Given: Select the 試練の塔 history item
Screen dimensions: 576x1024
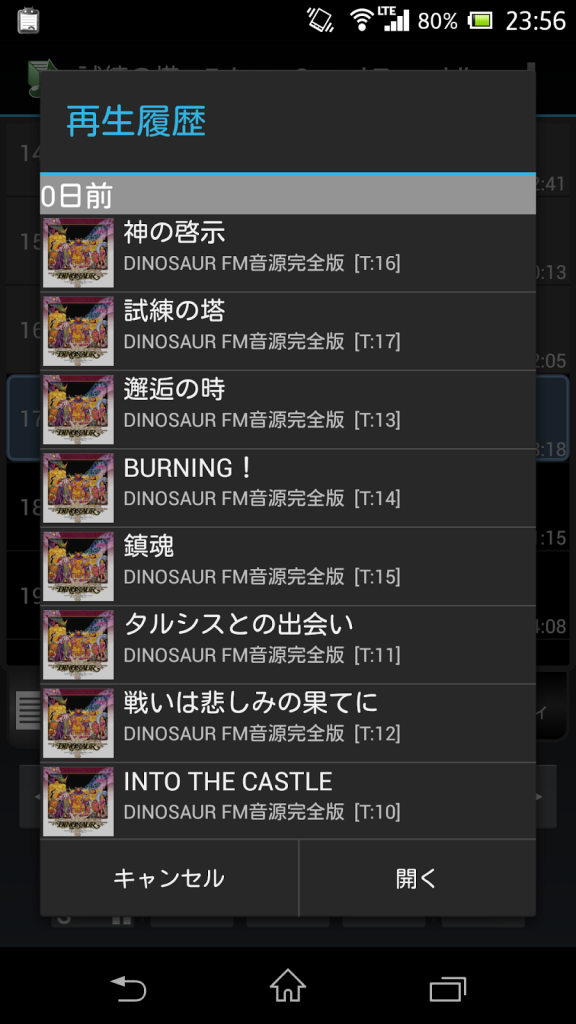Looking at the screenshot, I should point(288,331).
